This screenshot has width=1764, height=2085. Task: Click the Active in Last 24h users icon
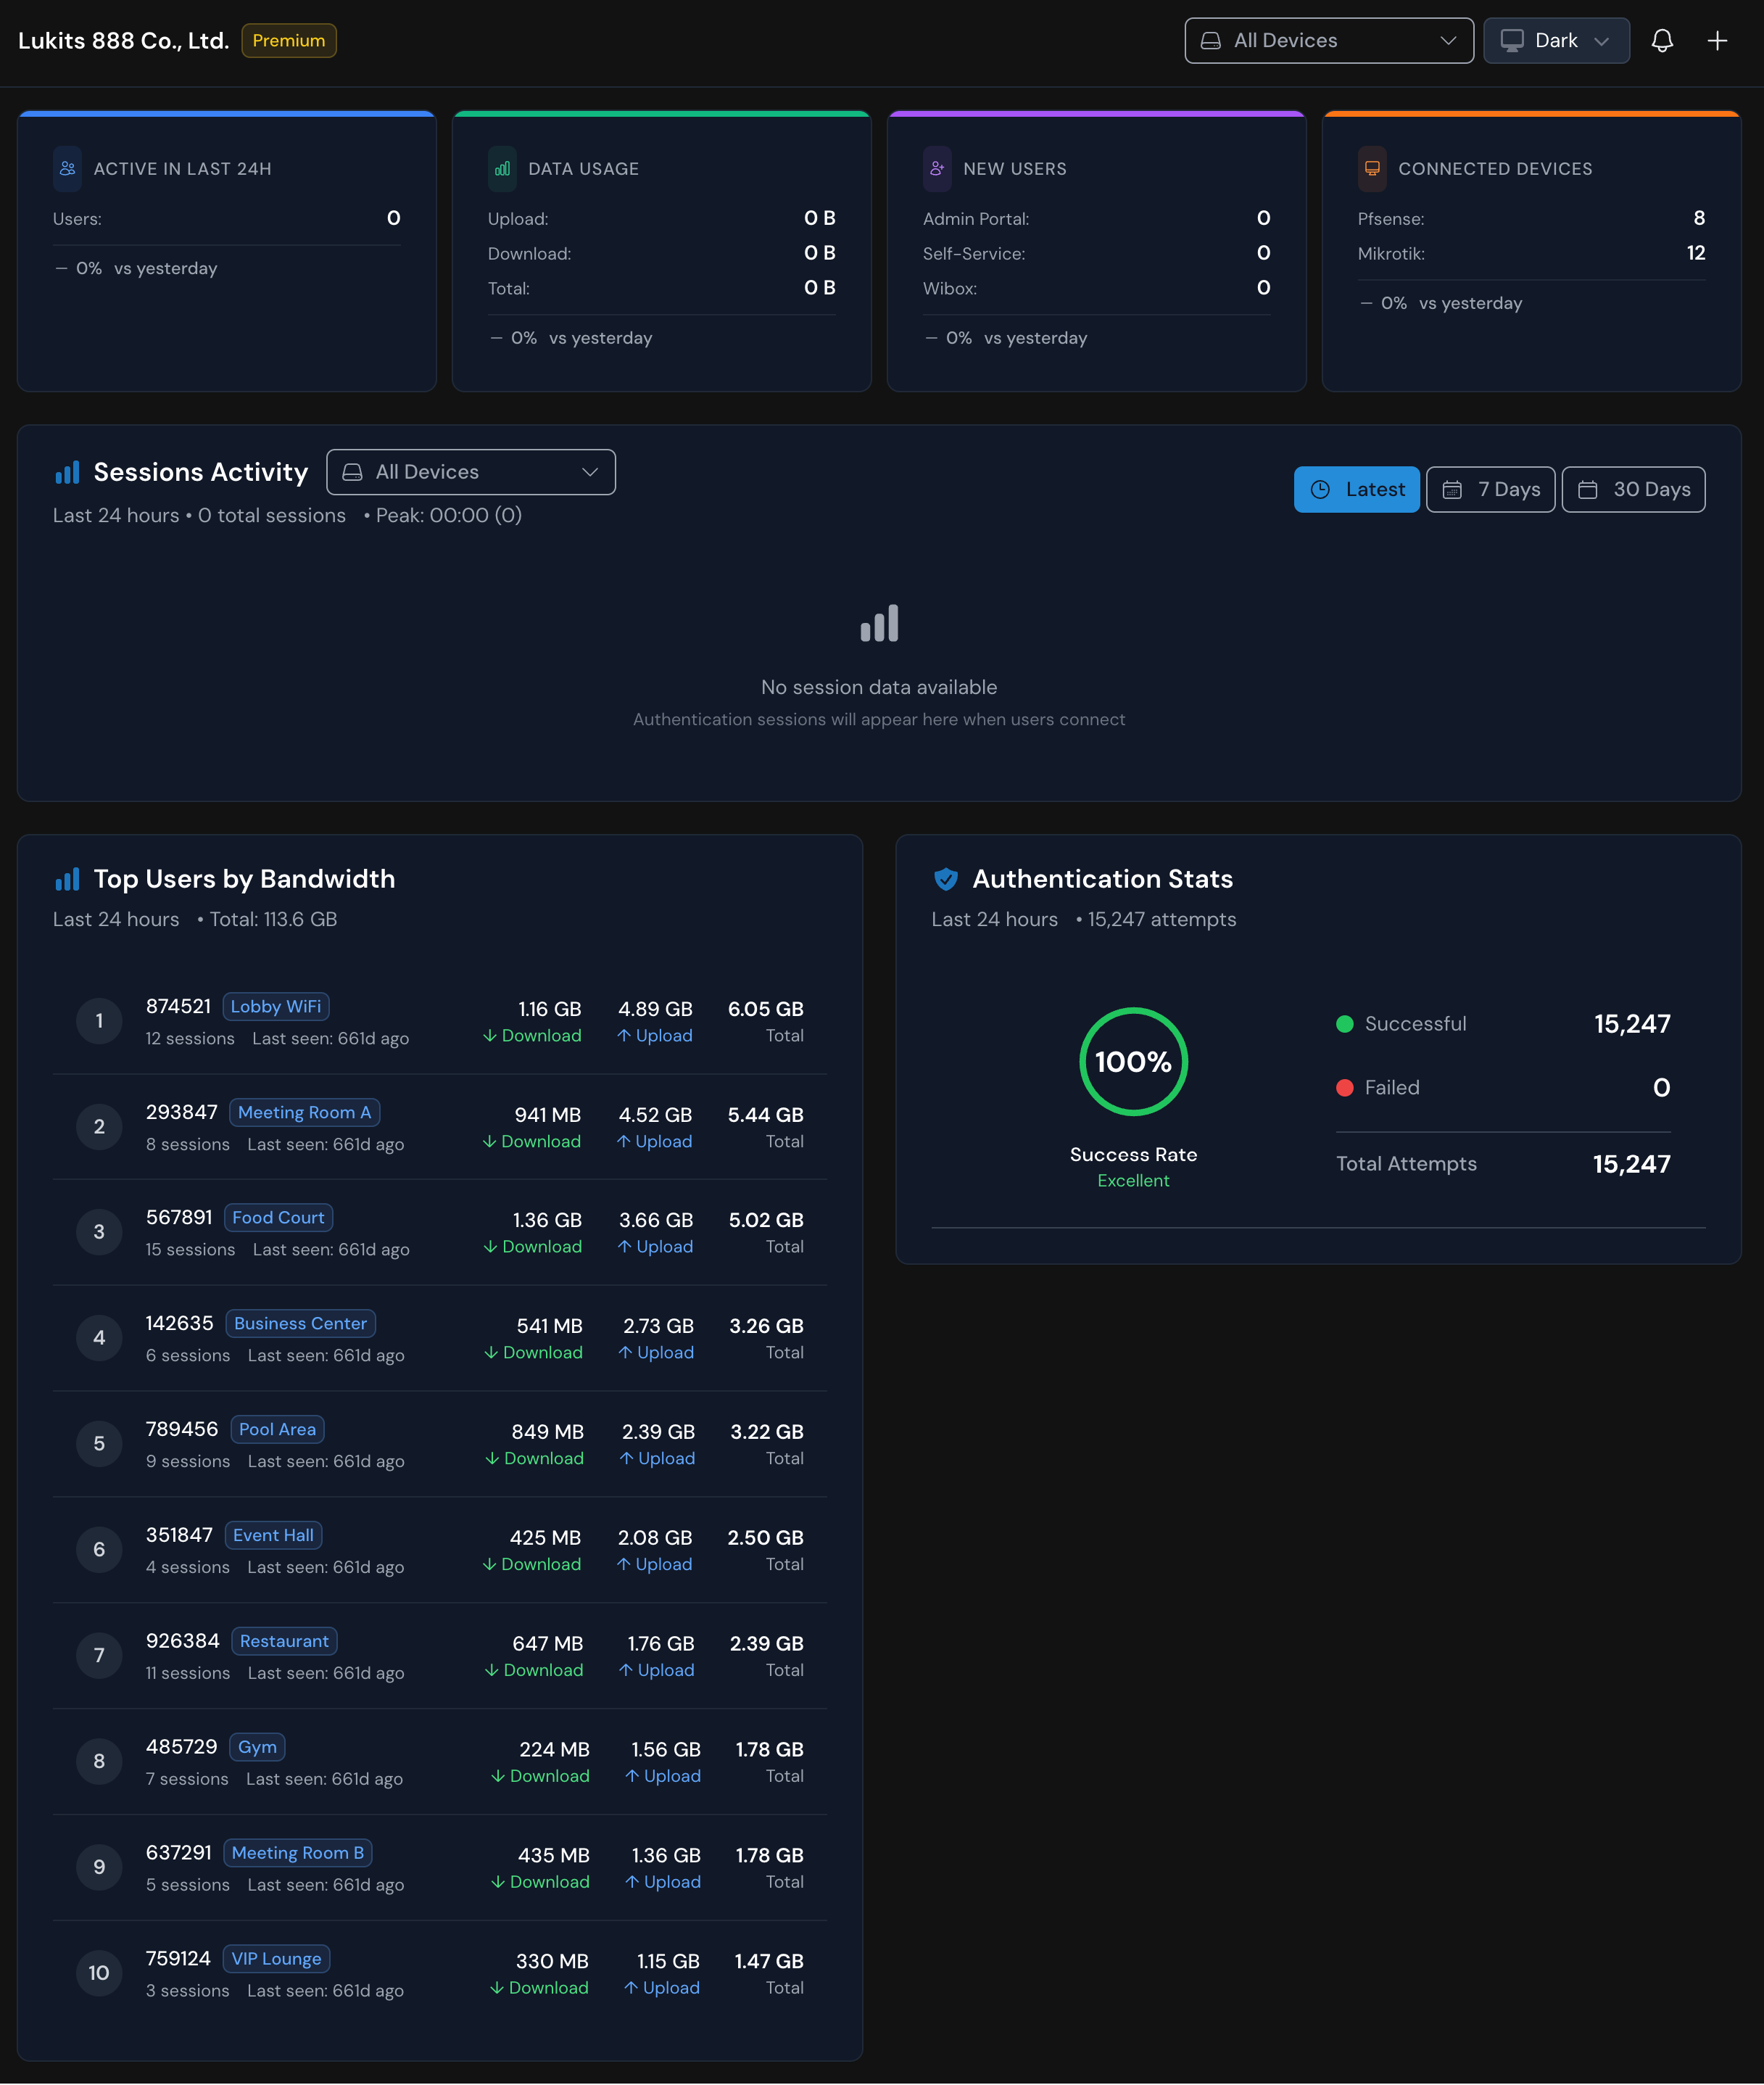click(x=66, y=168)
